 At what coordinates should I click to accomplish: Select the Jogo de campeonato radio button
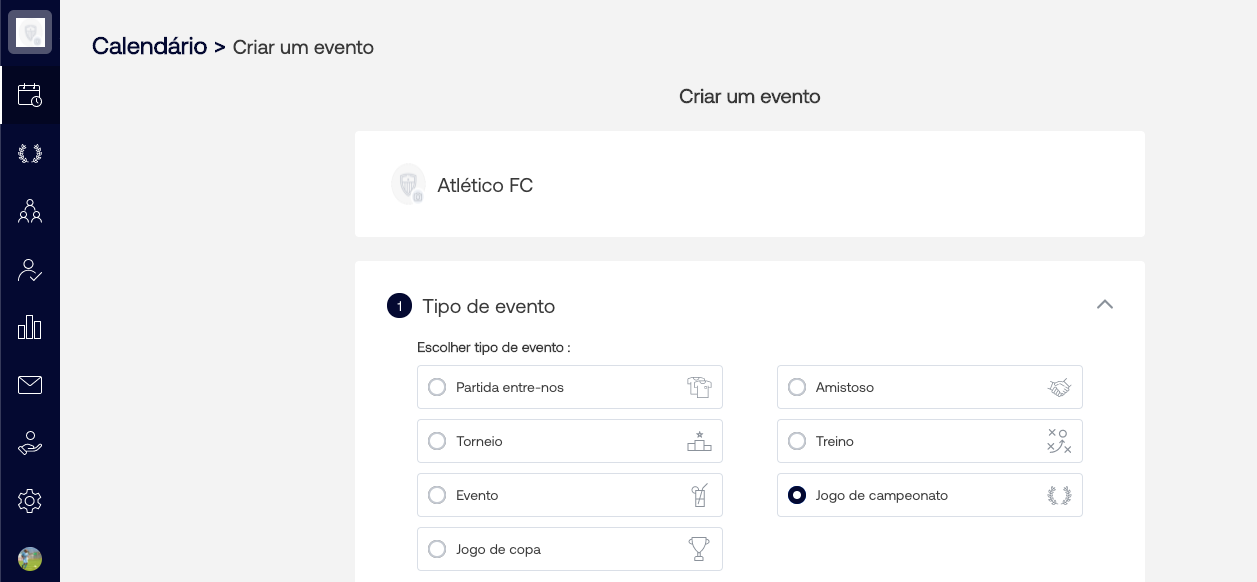(797, 495)
